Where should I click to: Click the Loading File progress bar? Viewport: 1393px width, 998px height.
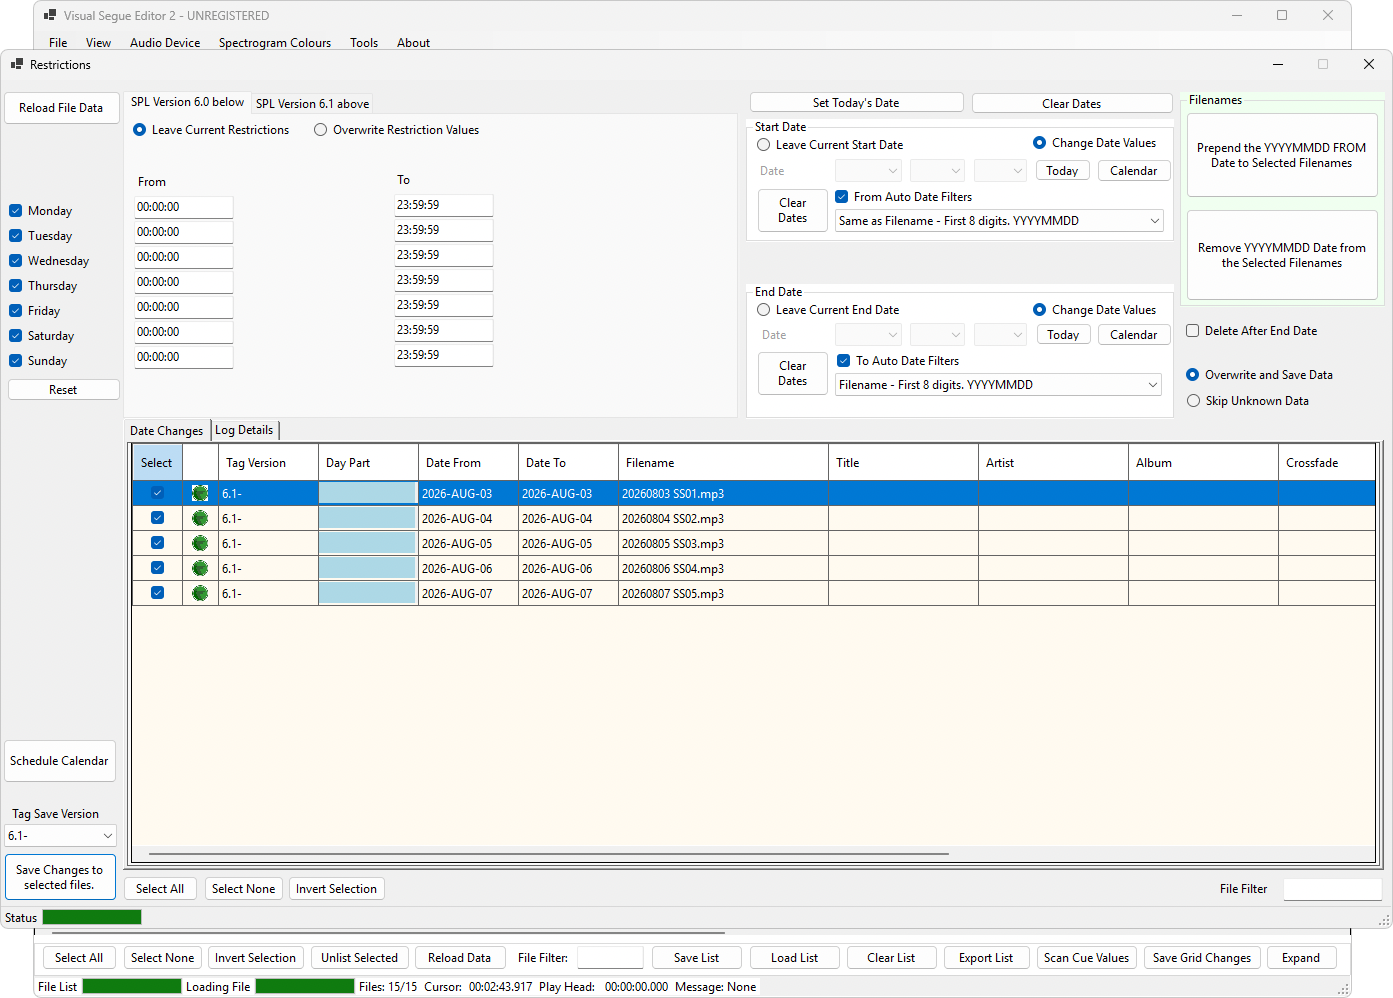(305, 986)
